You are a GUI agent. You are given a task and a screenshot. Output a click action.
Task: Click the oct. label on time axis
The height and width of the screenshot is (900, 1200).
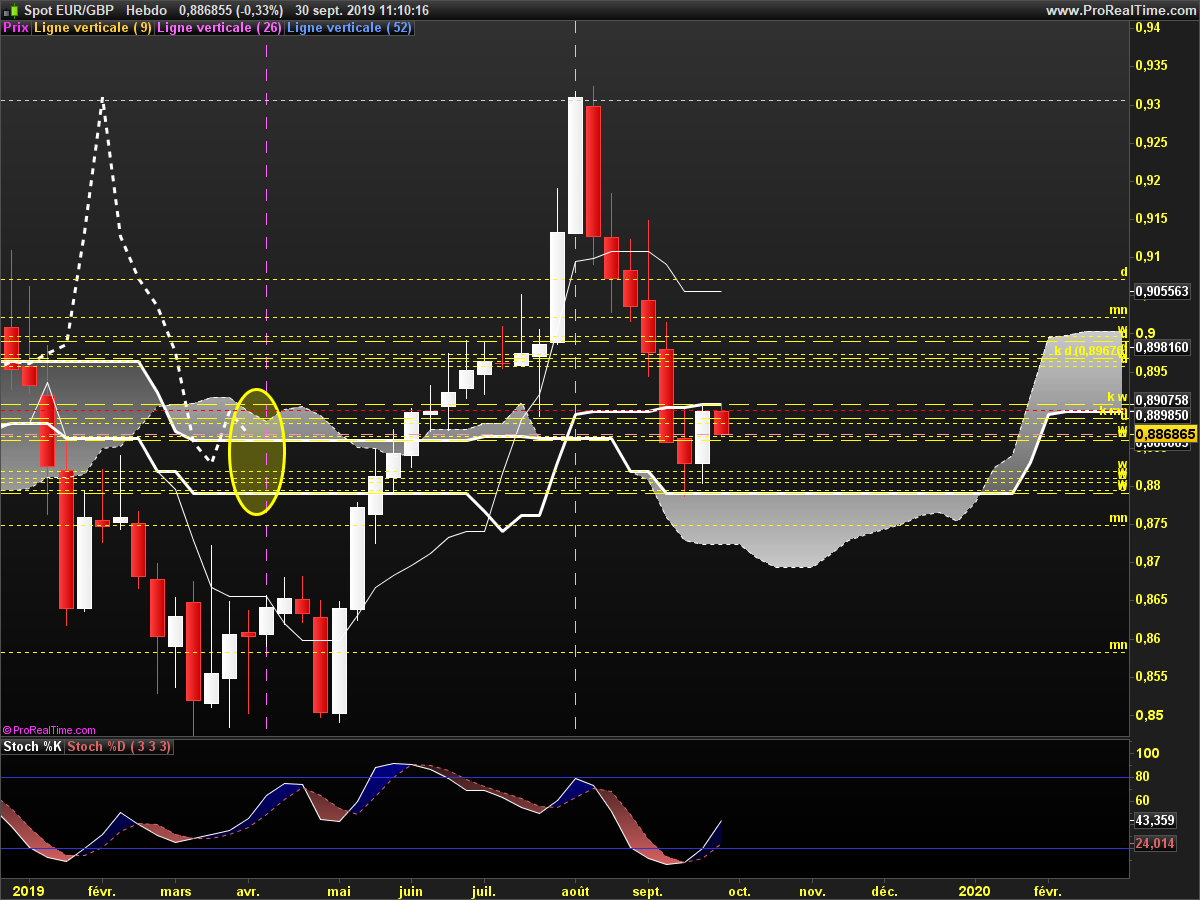coord(739,890)
